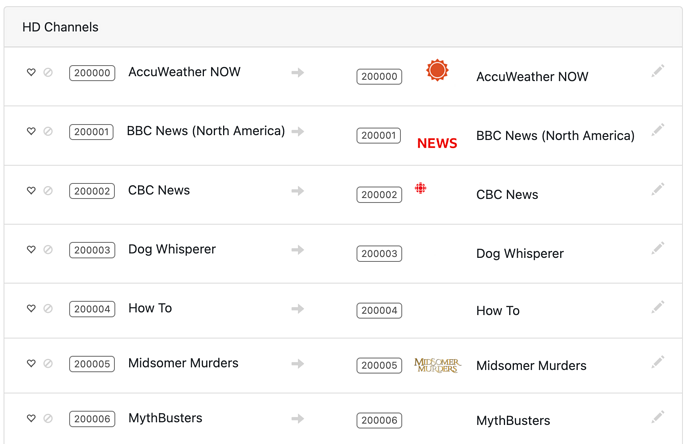Click mapped name Midsomer Murders on right
690x444 pixels.
531,366
